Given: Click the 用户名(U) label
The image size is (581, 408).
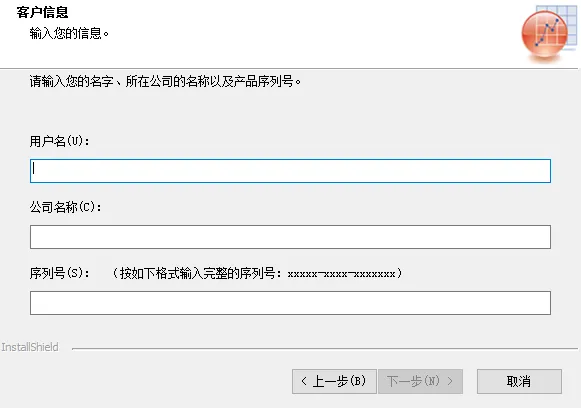Looking at the screenshot, I should pyautogui.click(x=59, y=141).
